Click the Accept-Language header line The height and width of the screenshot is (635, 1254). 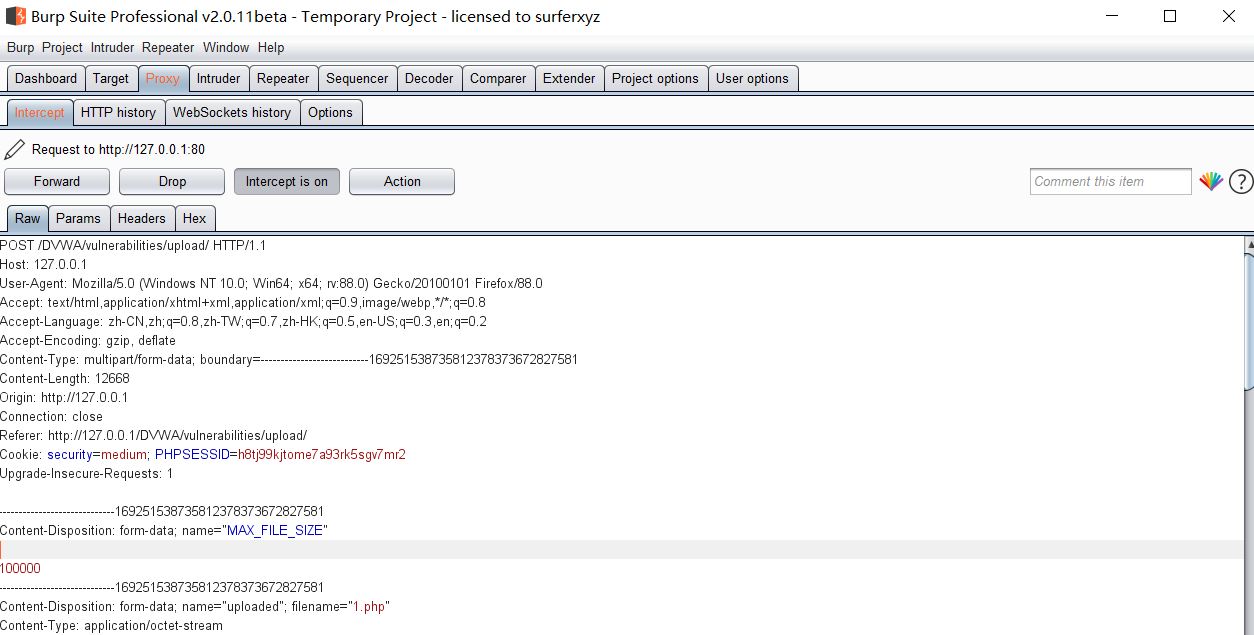click(x=243, y=322)
